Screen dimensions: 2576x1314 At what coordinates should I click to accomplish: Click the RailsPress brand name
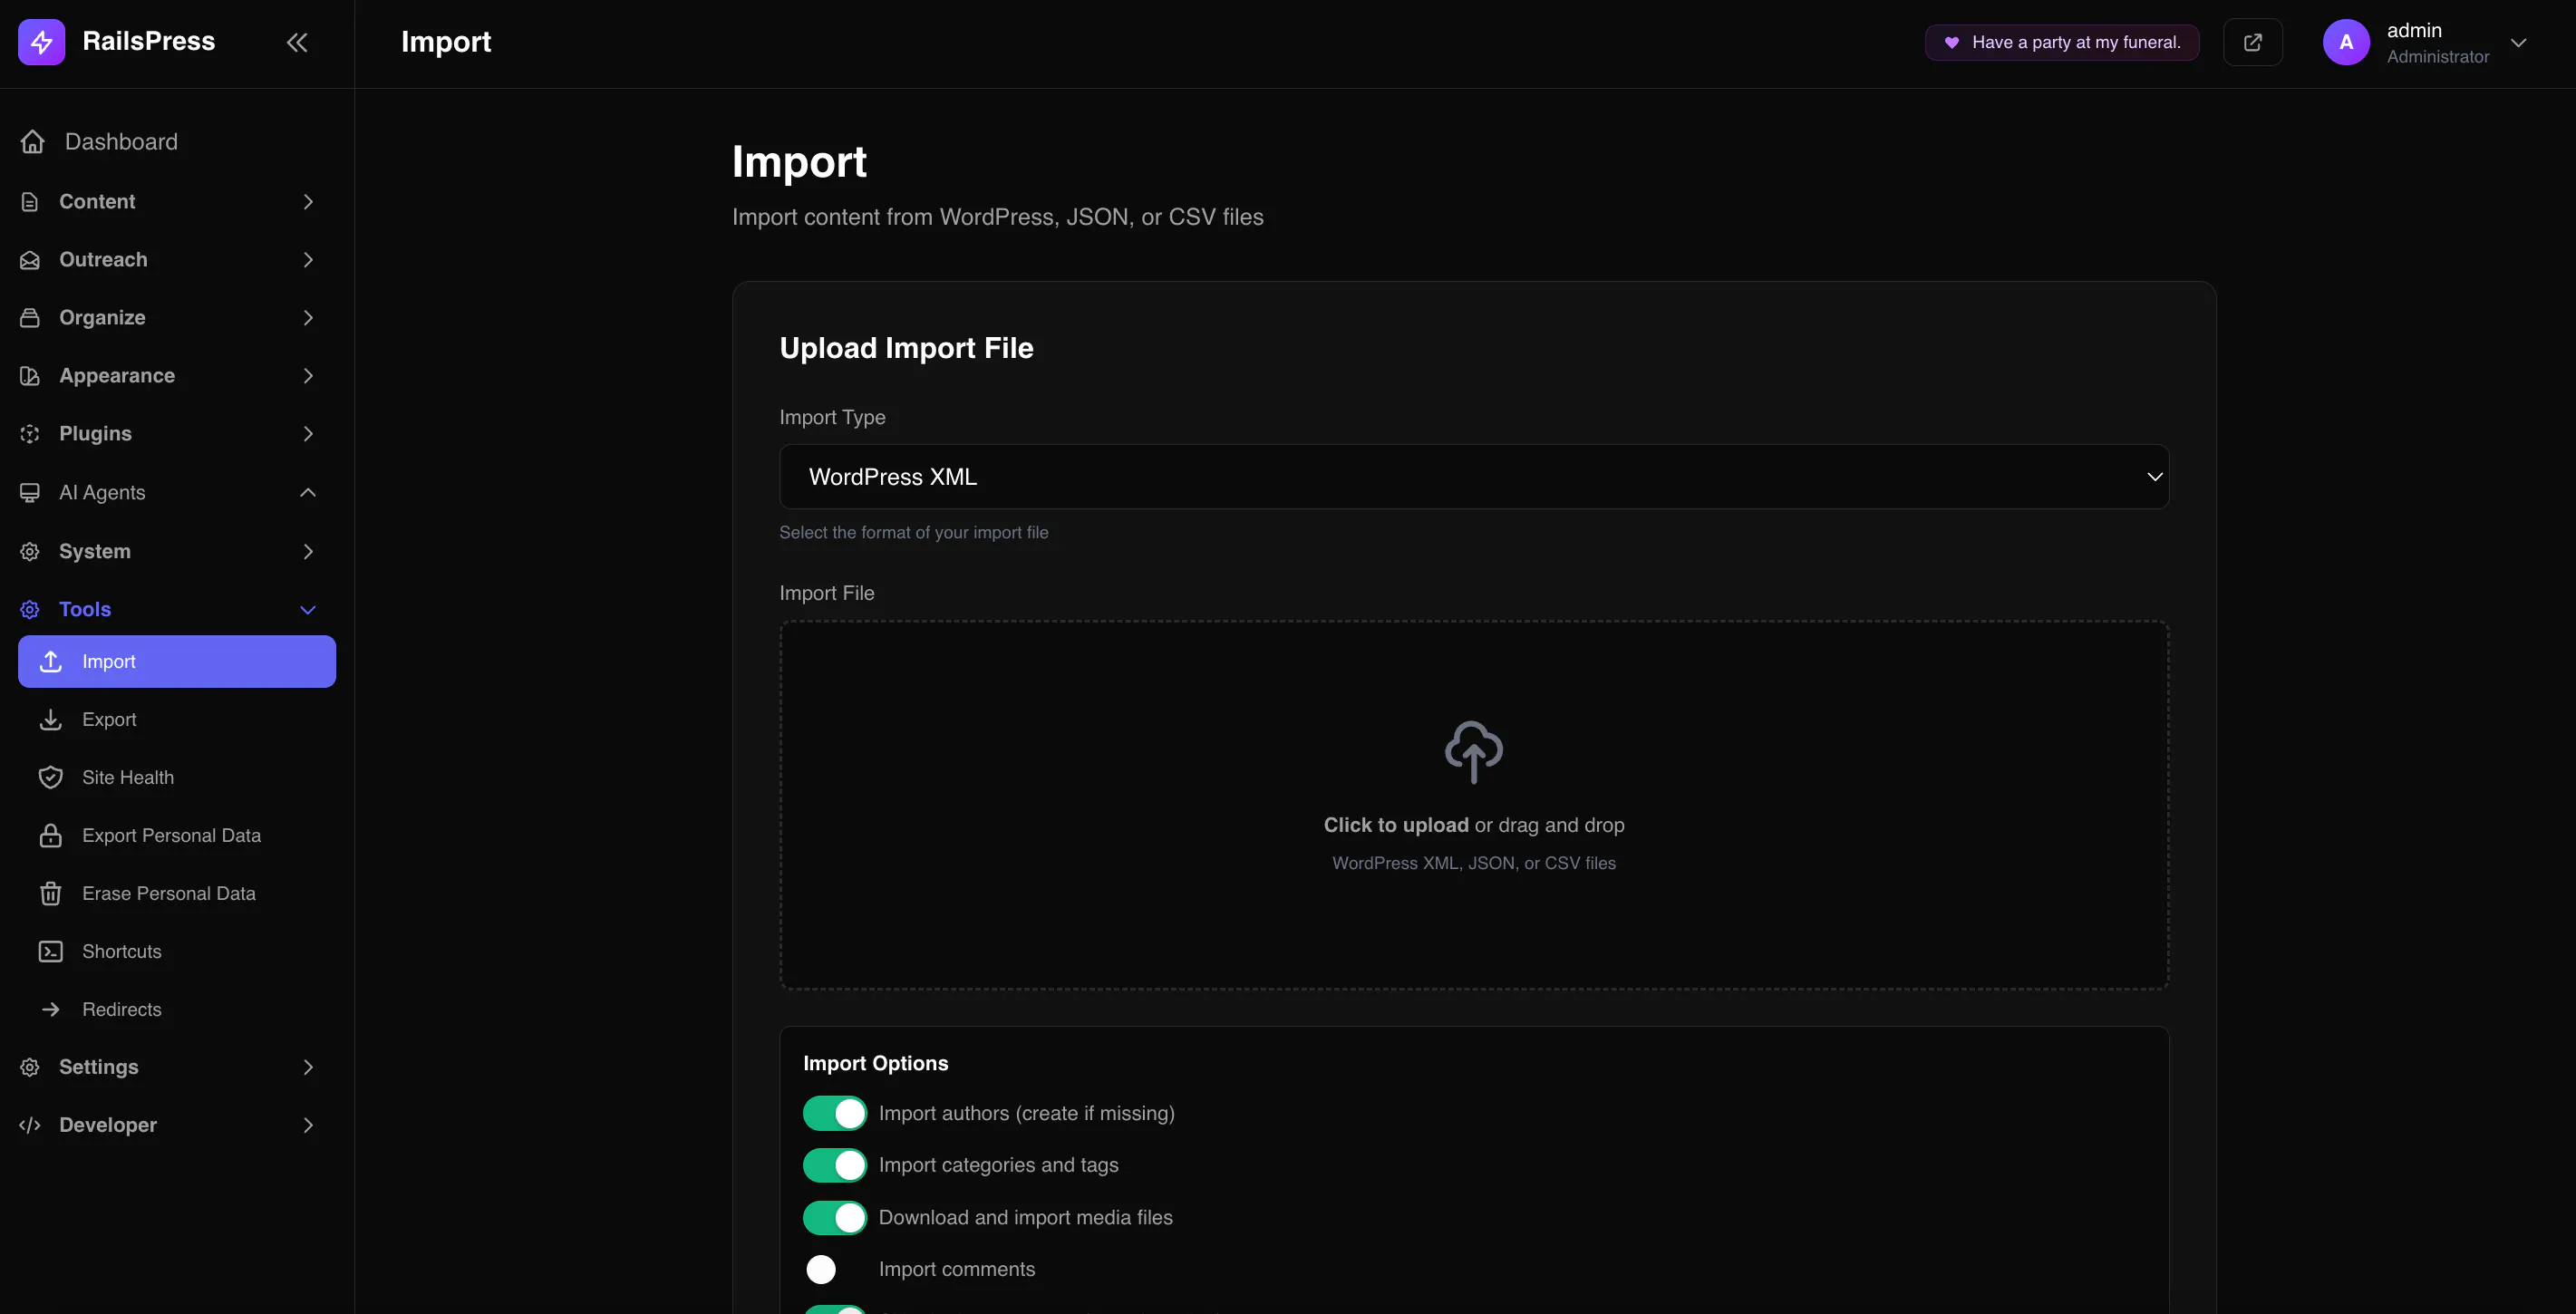tap(149, 42)
